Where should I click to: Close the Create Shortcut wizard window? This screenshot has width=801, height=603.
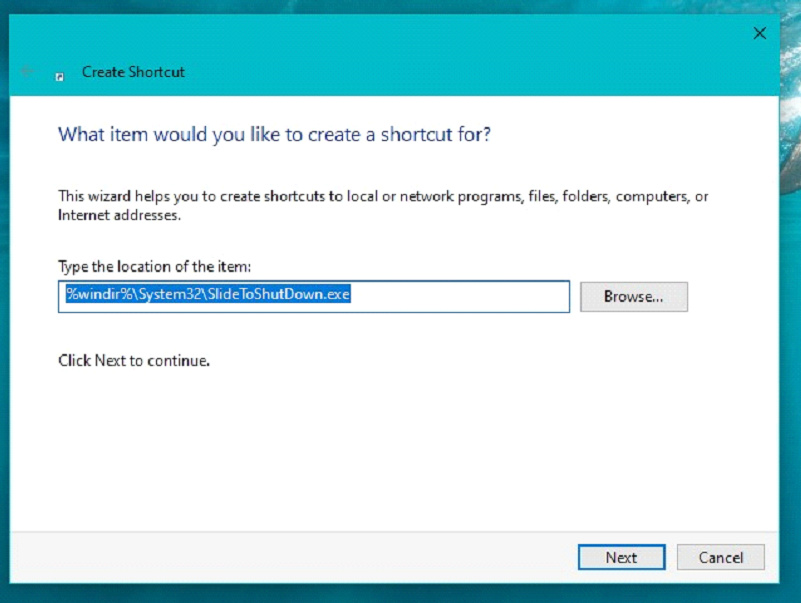click(x=759, y=33)
